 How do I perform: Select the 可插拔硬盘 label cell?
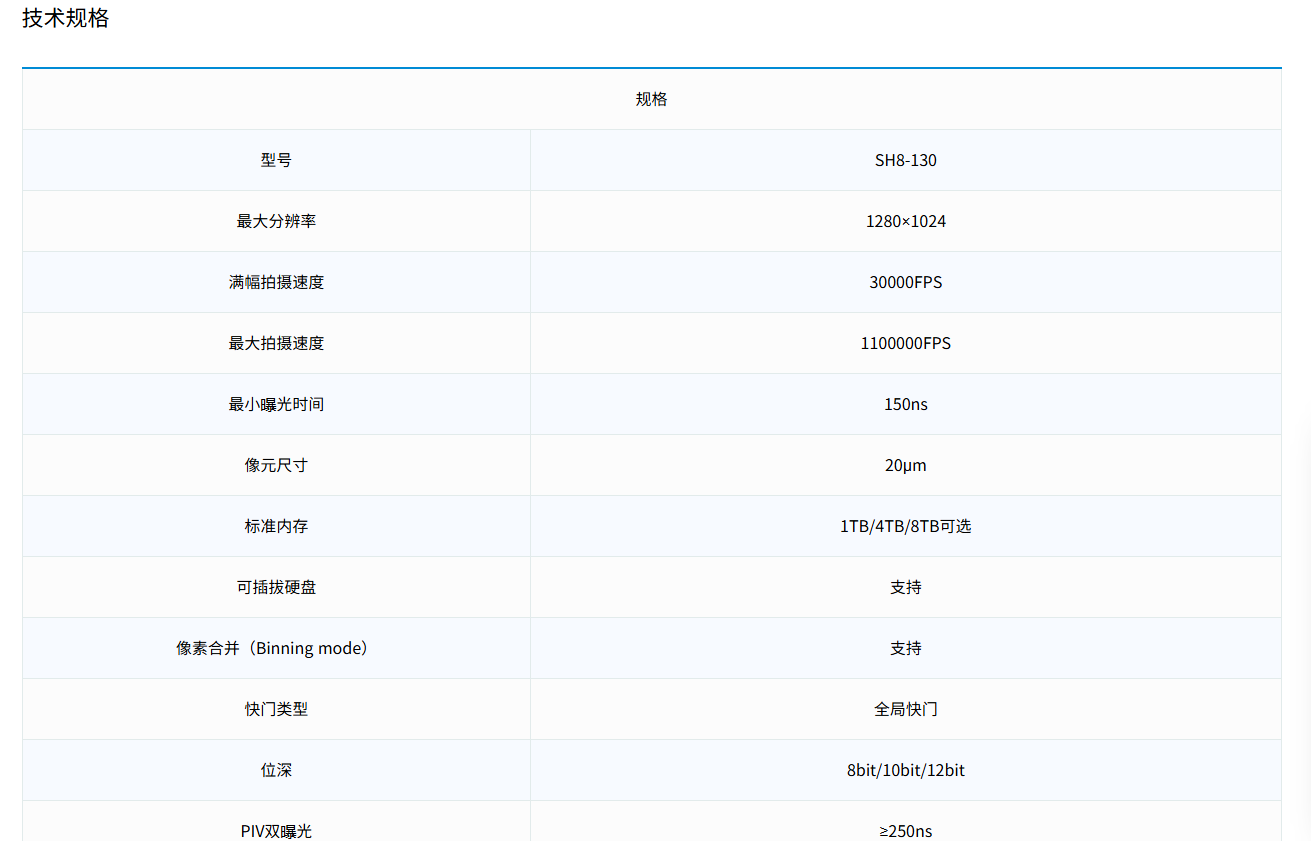coord(276,587)
